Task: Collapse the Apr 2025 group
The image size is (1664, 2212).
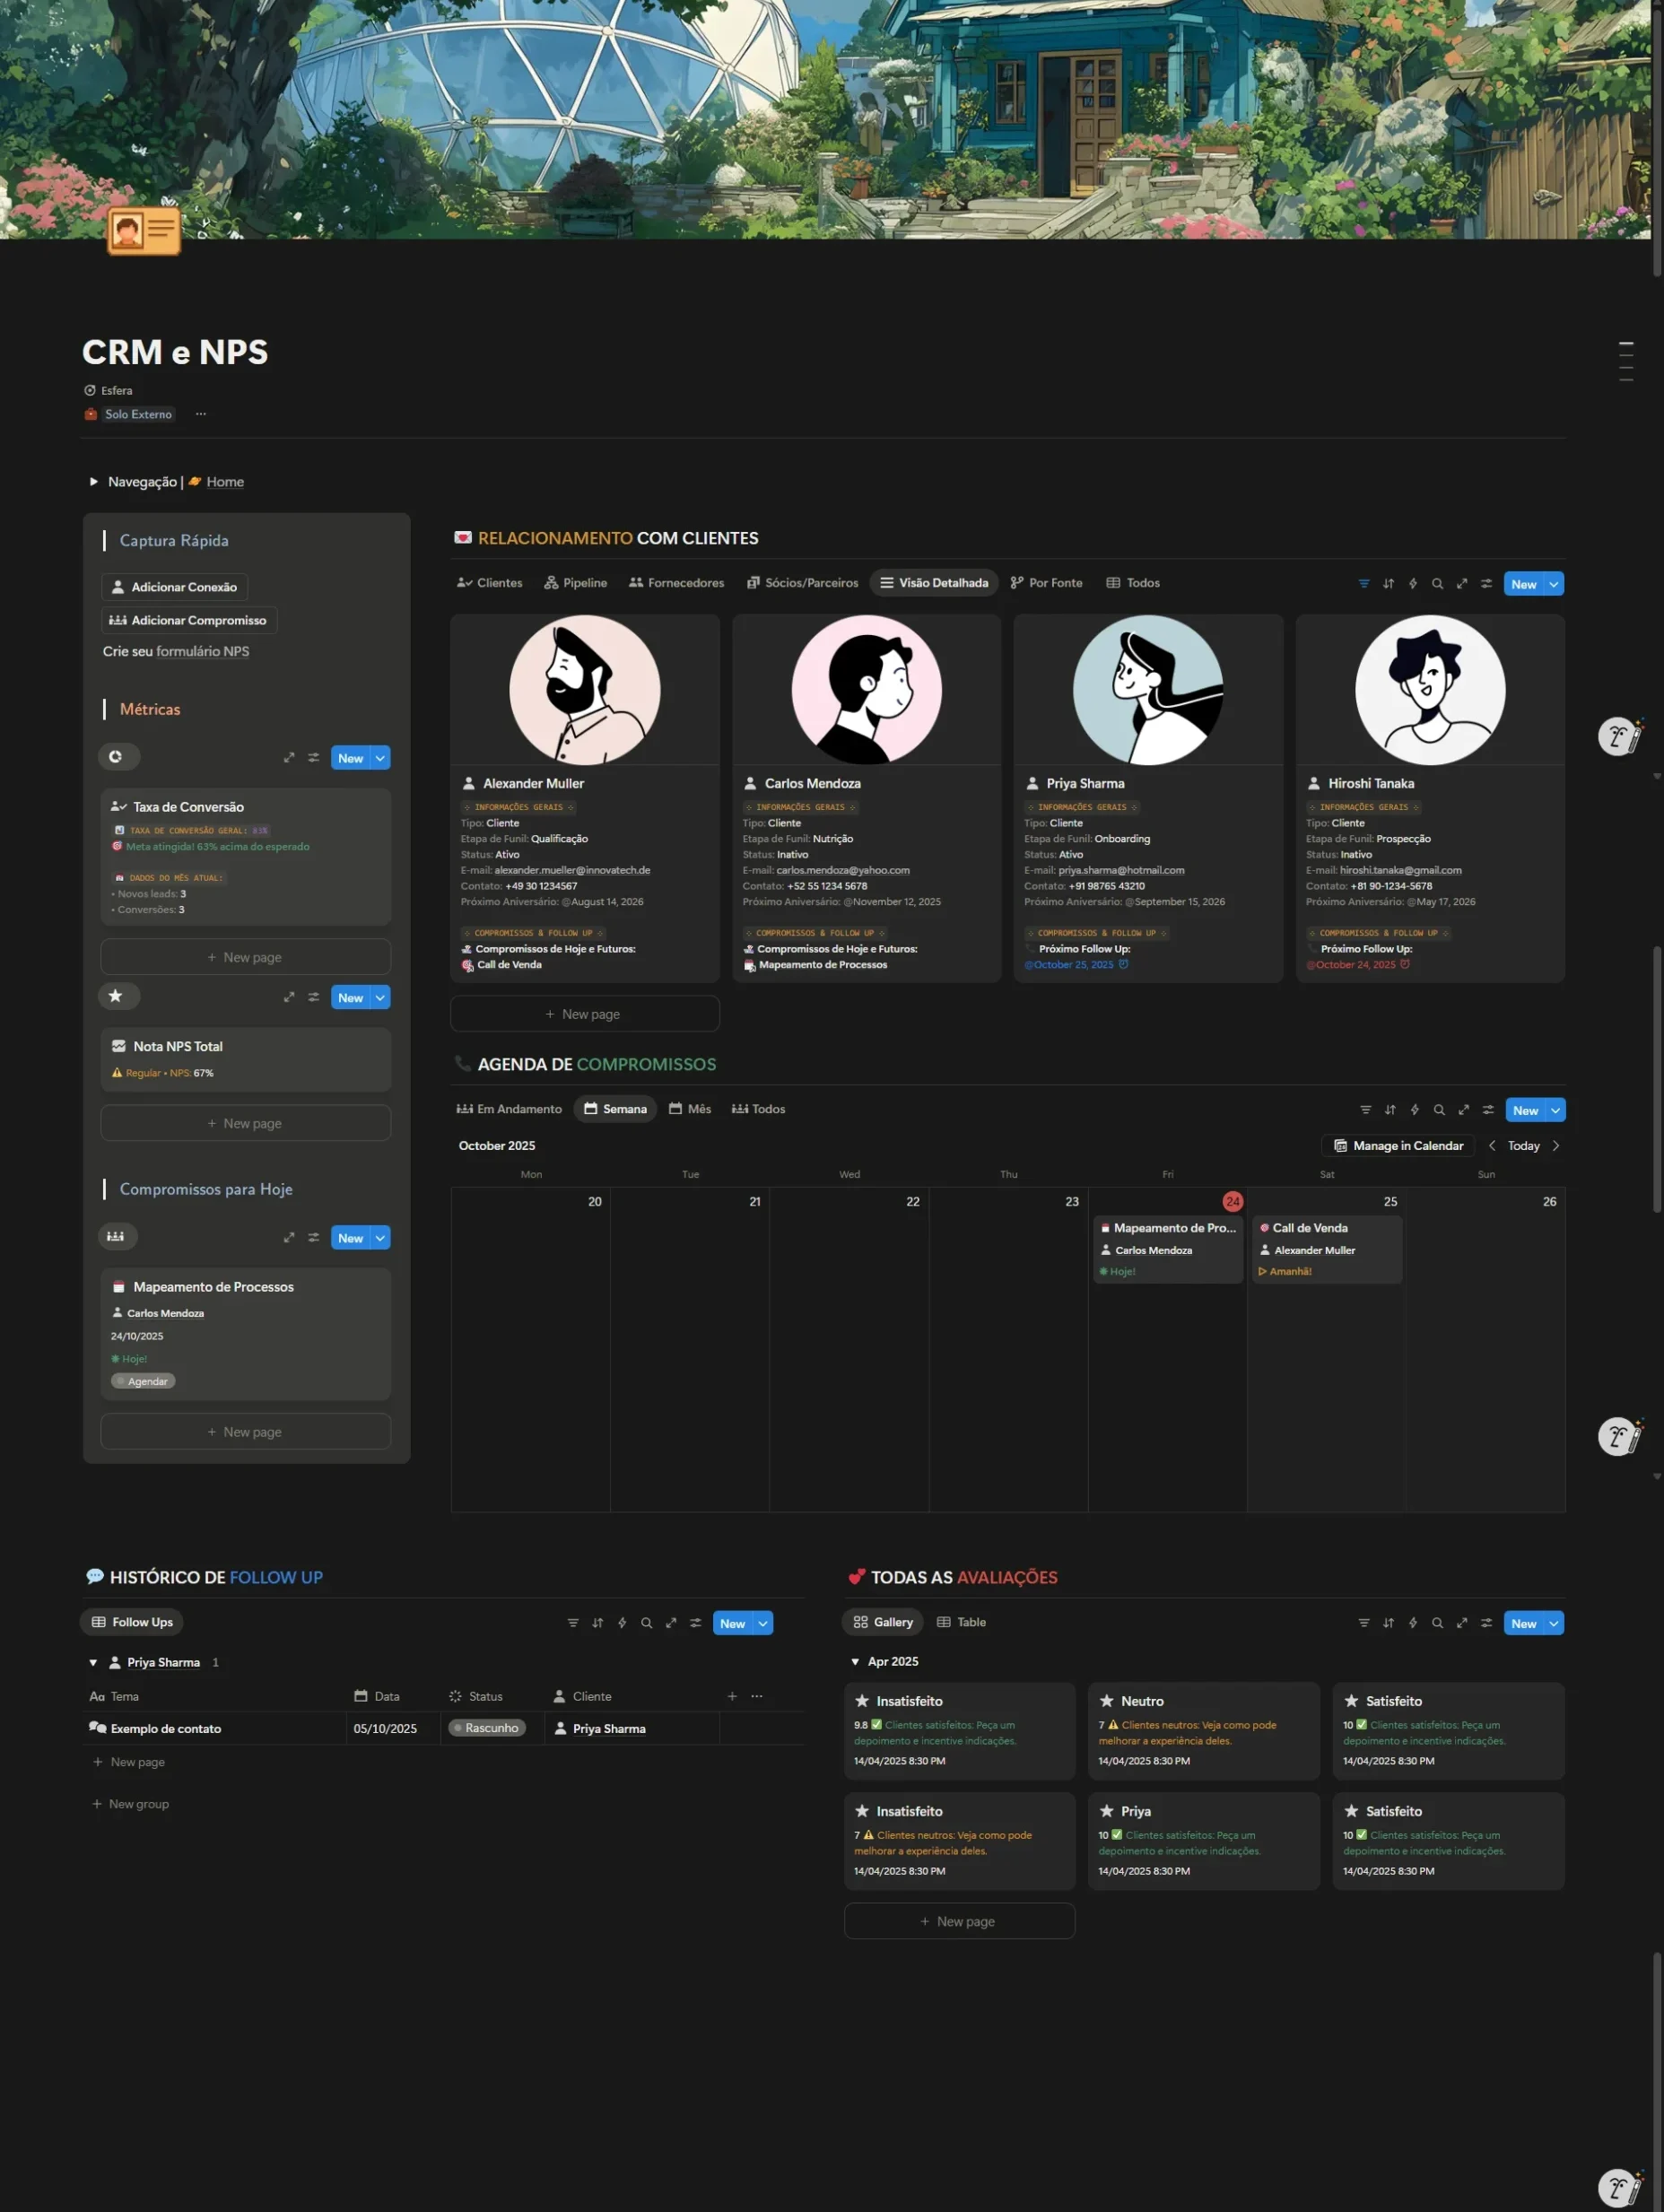Action: point(855,1662)
